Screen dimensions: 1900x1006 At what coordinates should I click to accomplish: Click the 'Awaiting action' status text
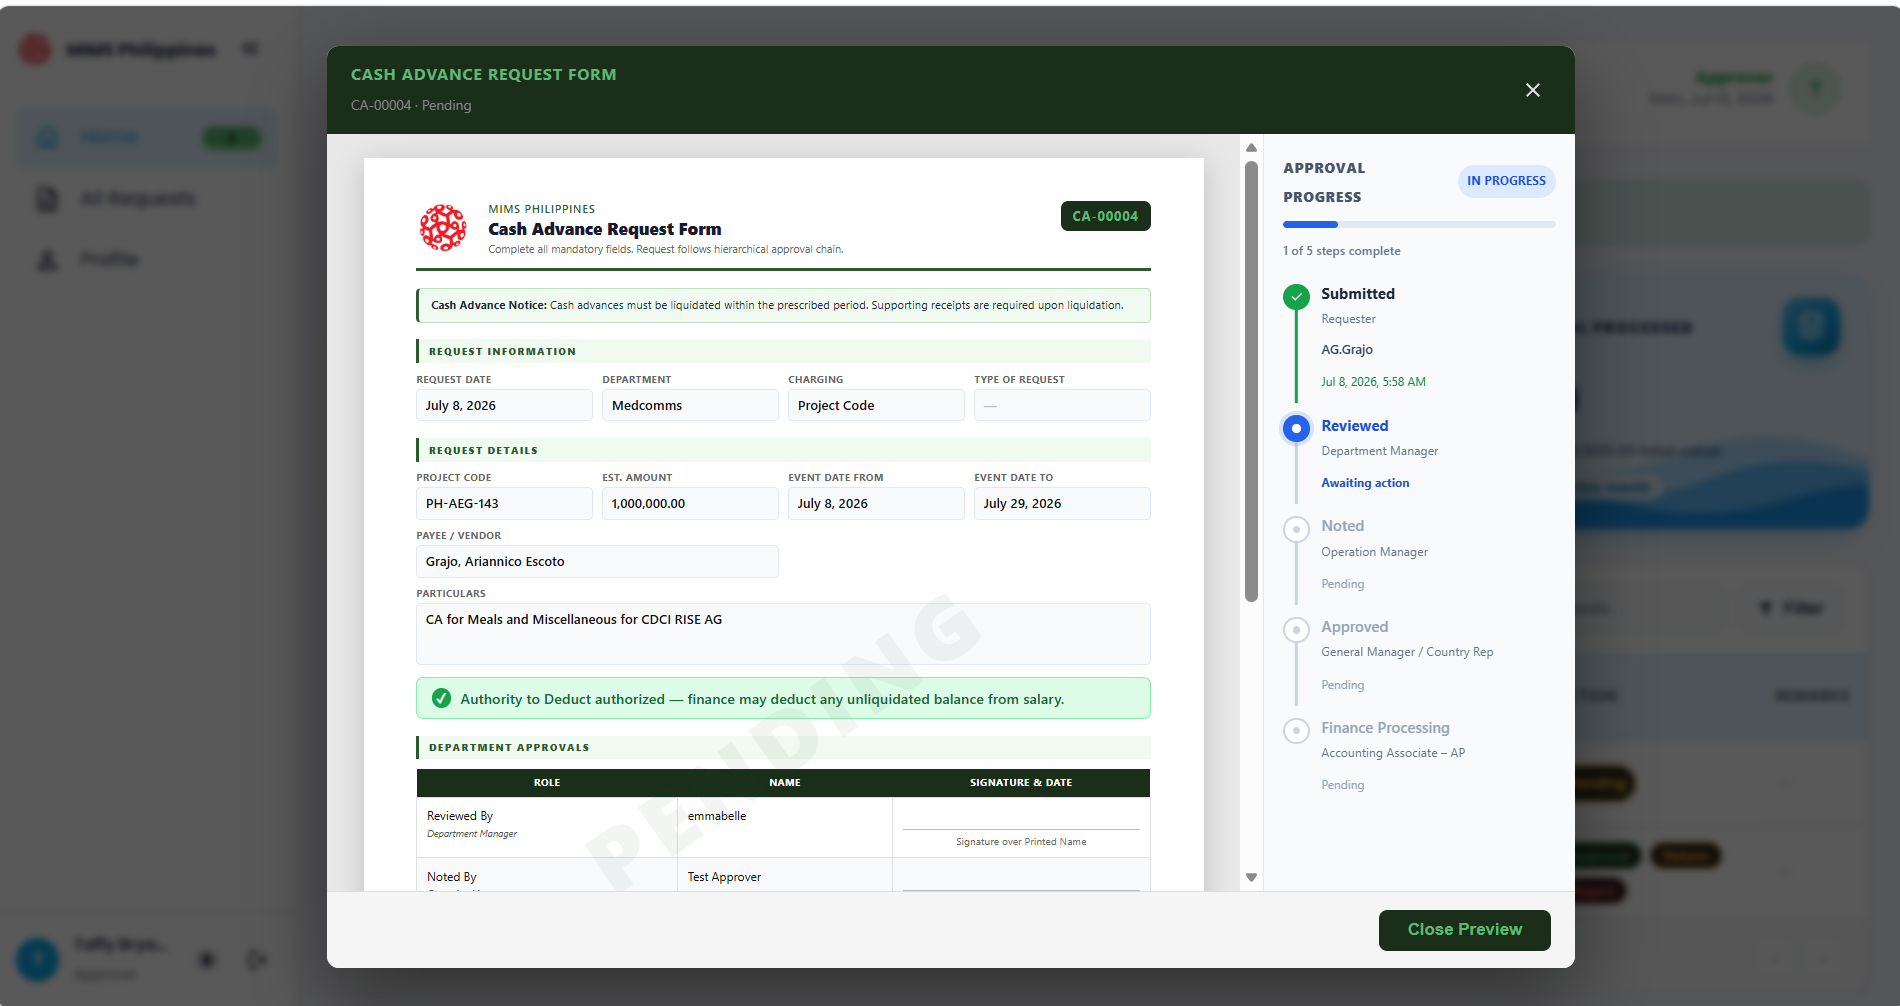(x=1365, y=483)
